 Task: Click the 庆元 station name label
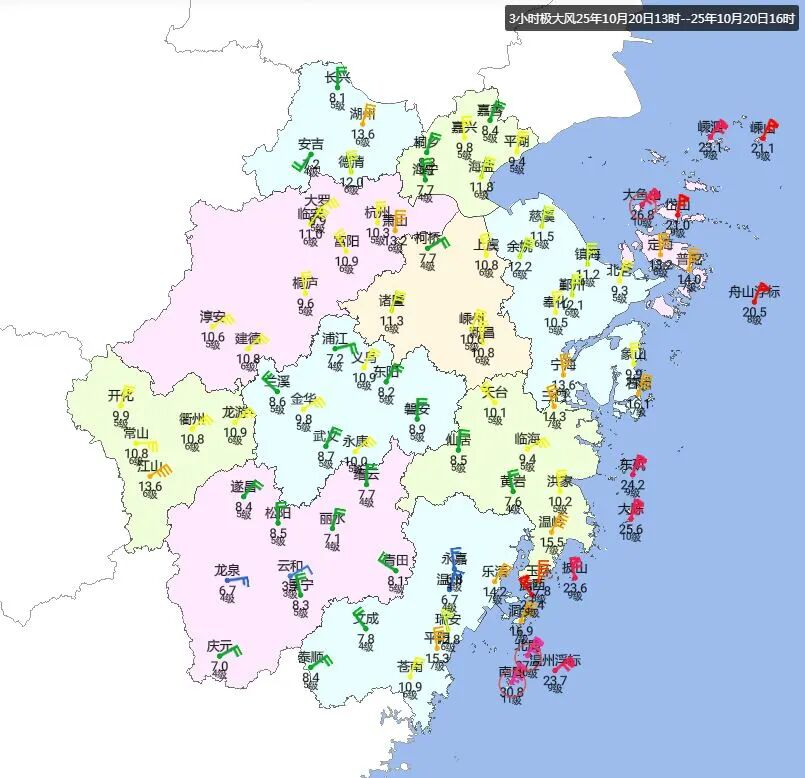pos(219,646)
